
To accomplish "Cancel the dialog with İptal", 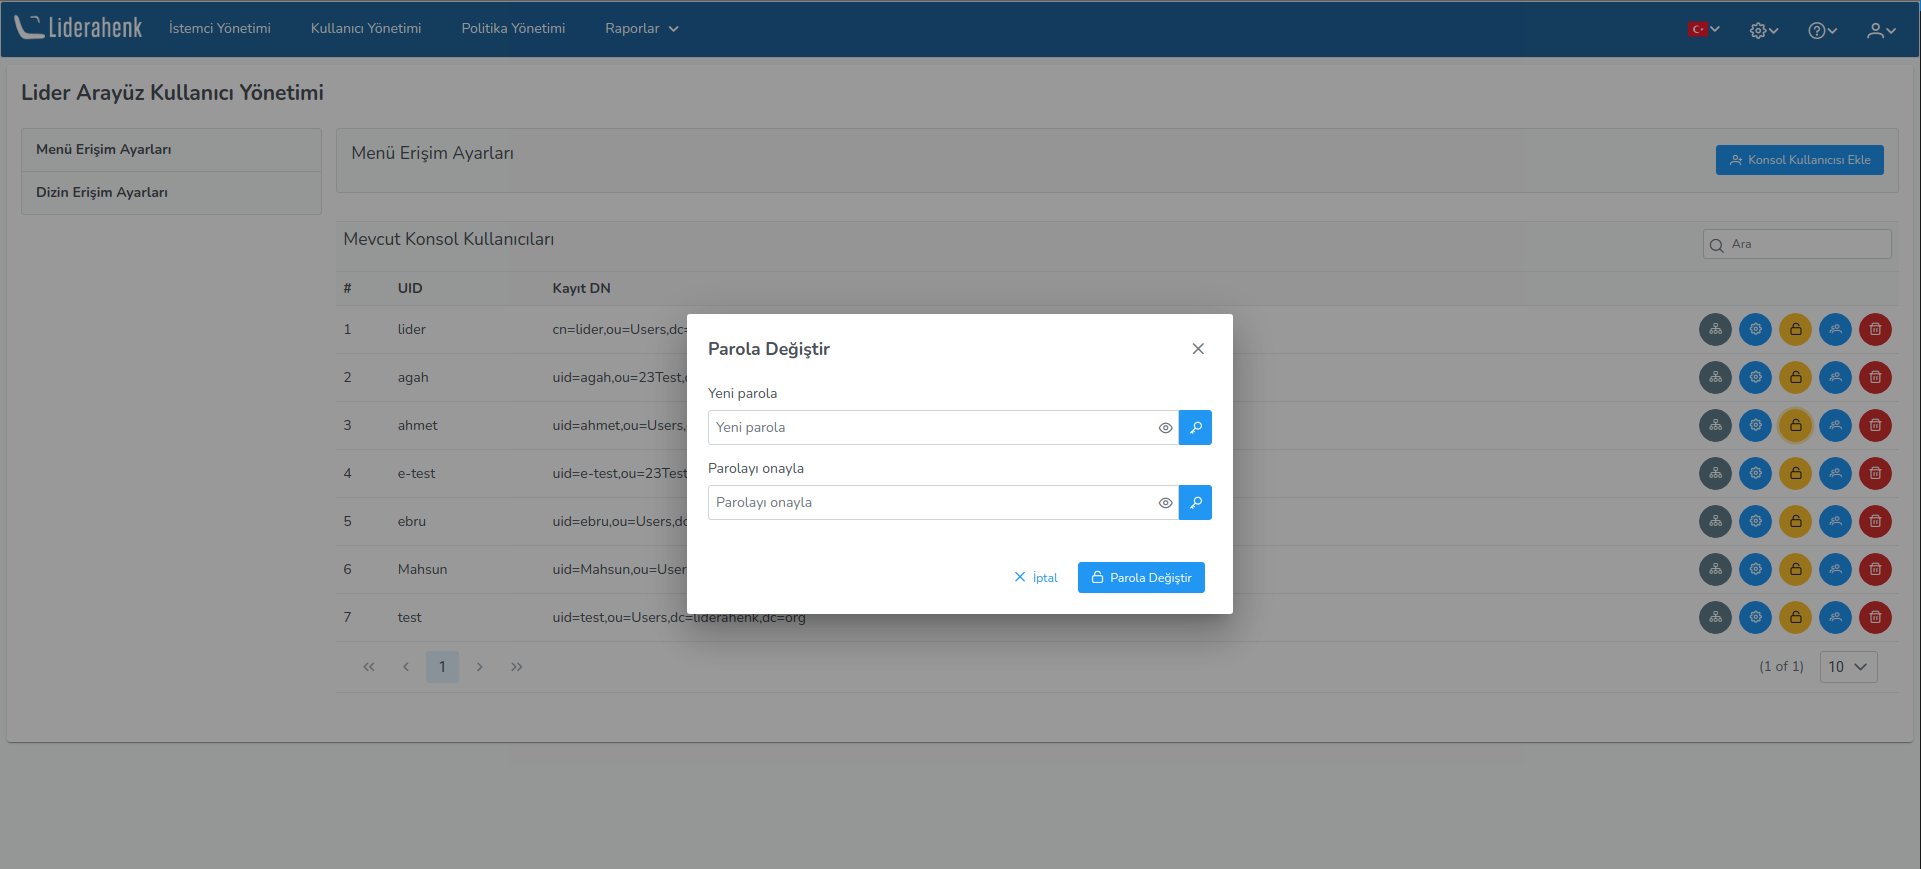I will [x=1036, y=577].
